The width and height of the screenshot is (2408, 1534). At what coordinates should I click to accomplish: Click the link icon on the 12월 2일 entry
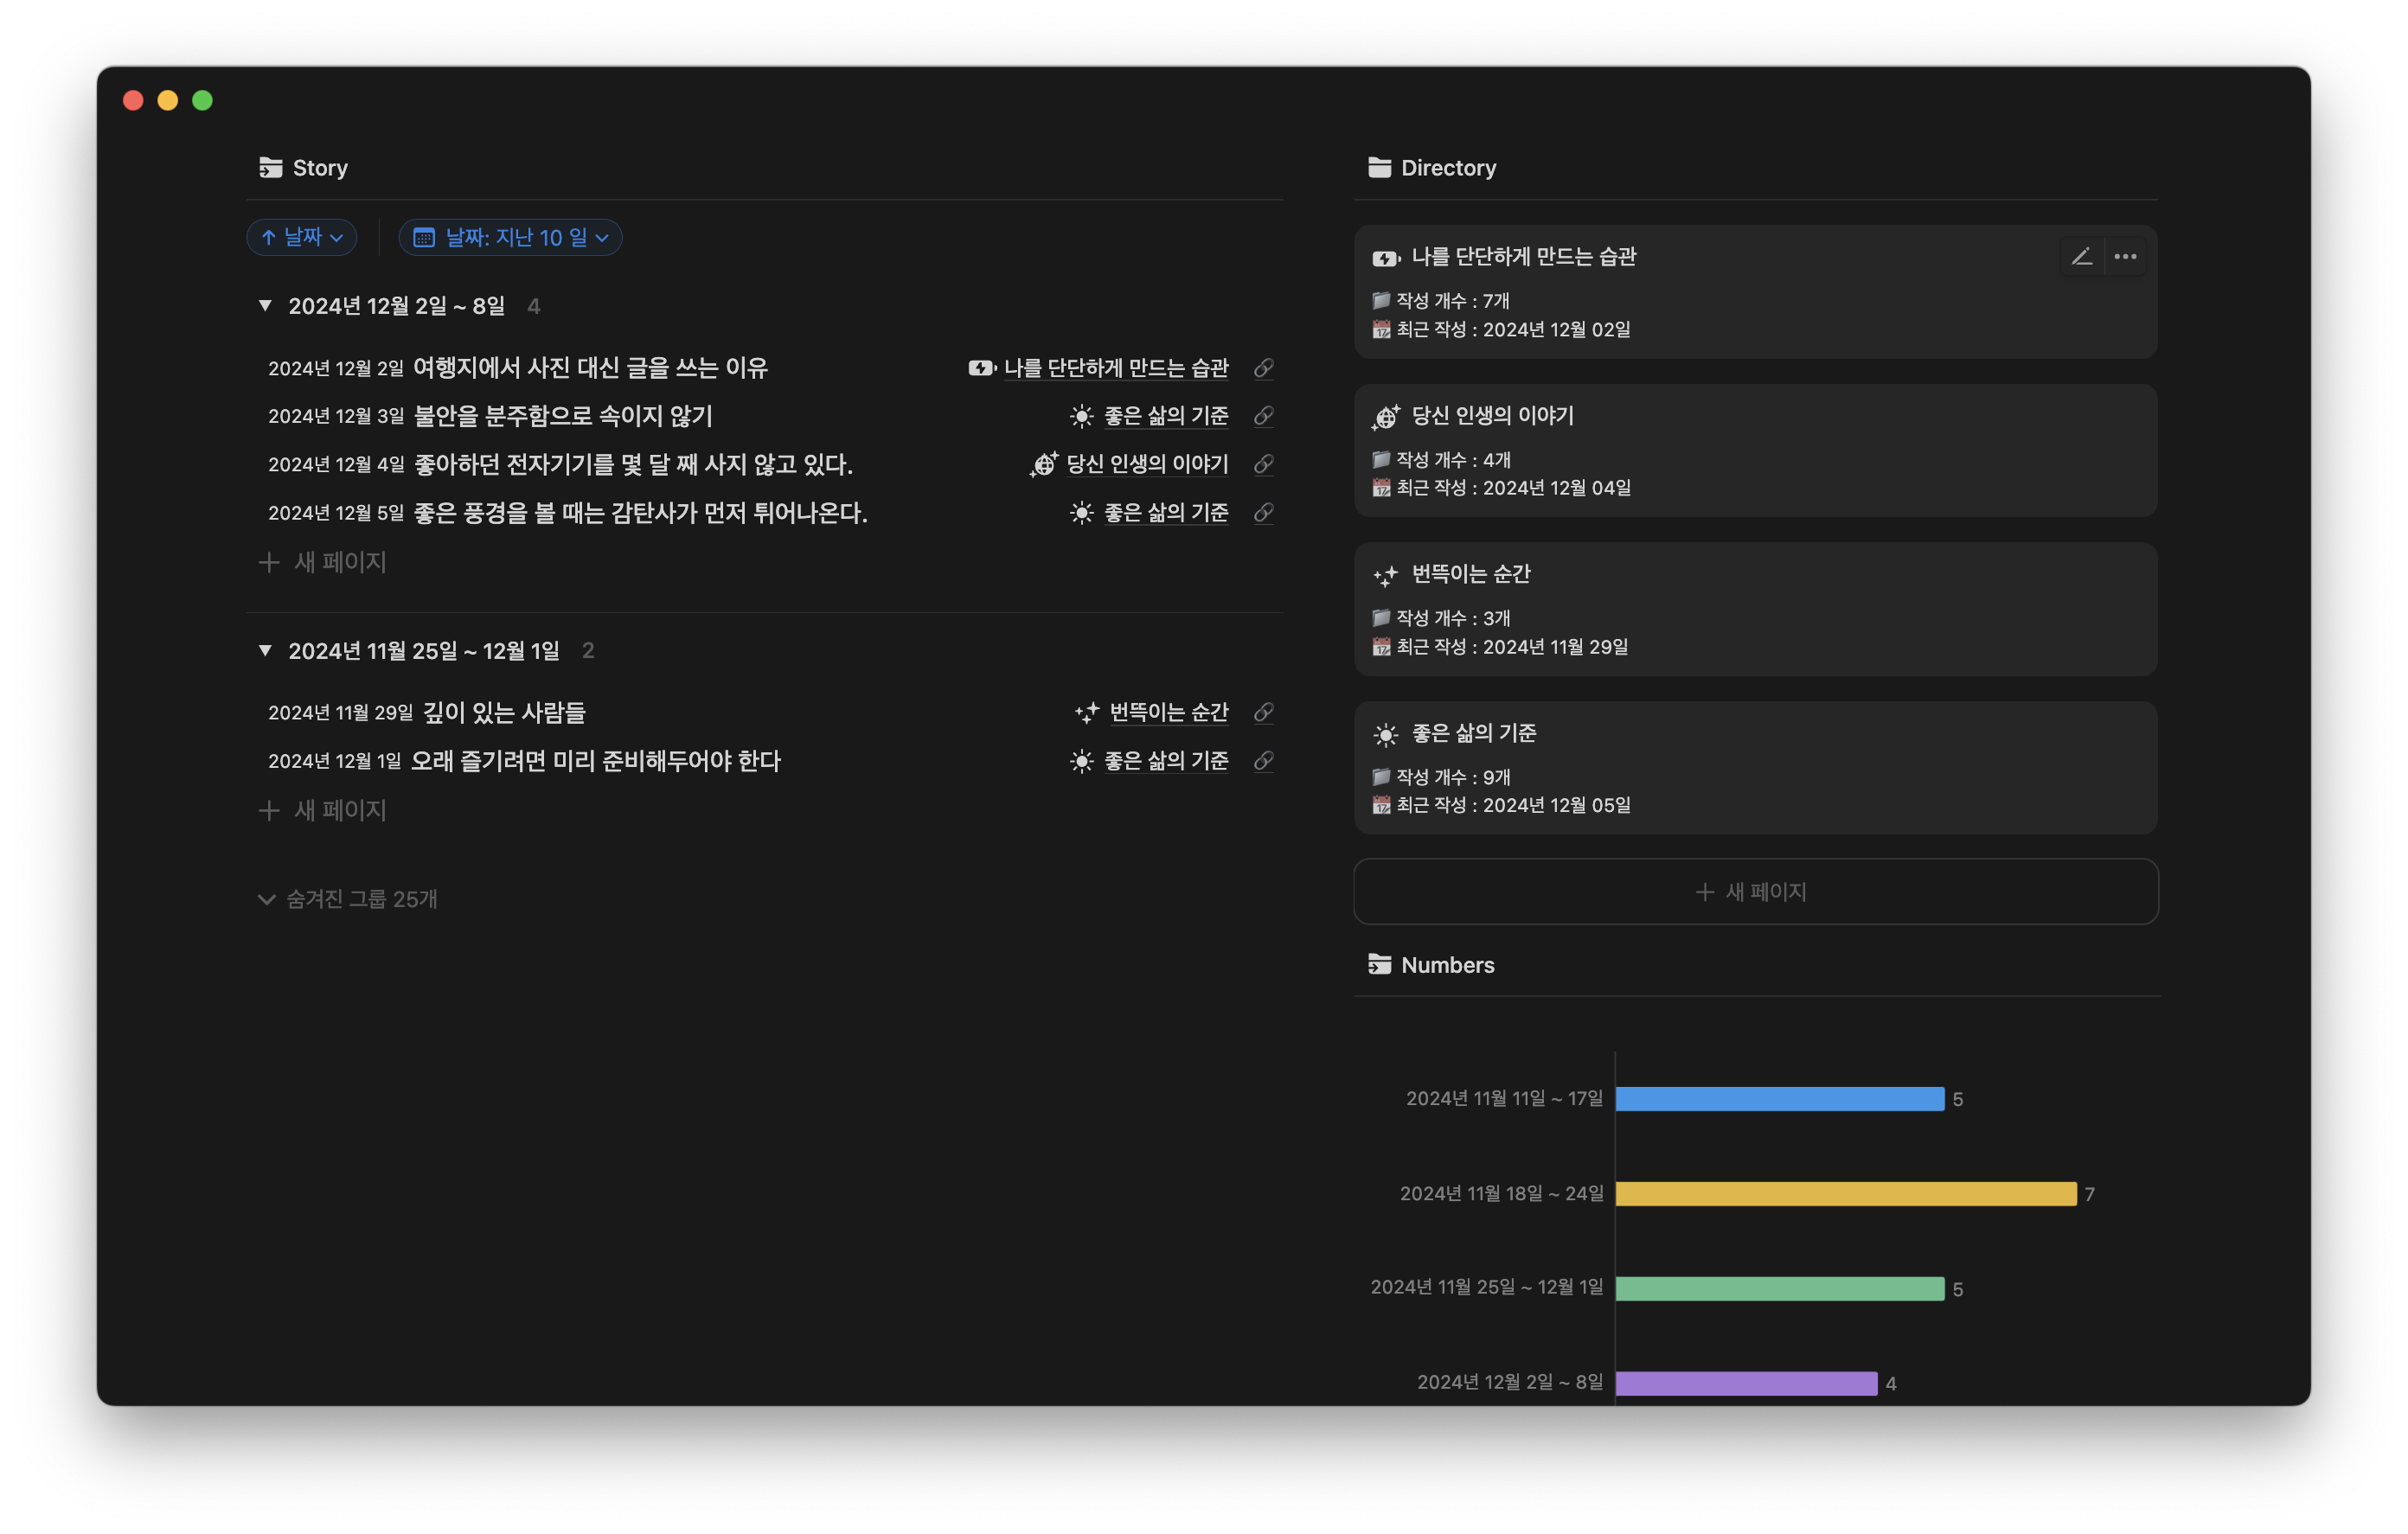tap(1264, 368)
